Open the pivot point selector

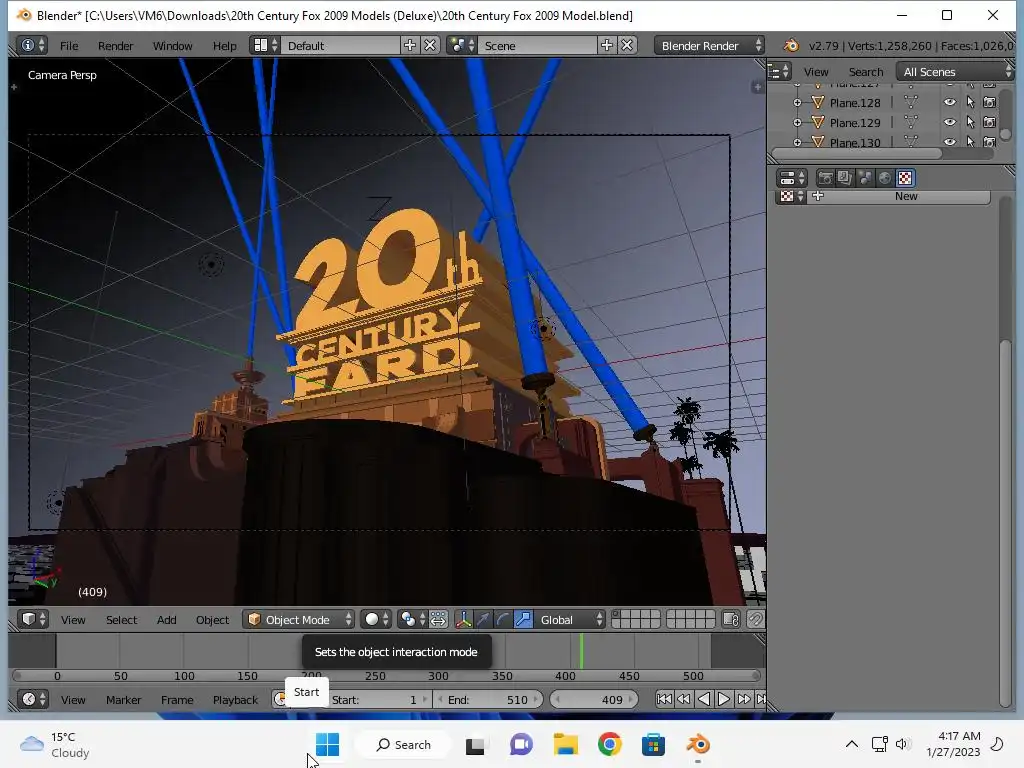(413, 619)
